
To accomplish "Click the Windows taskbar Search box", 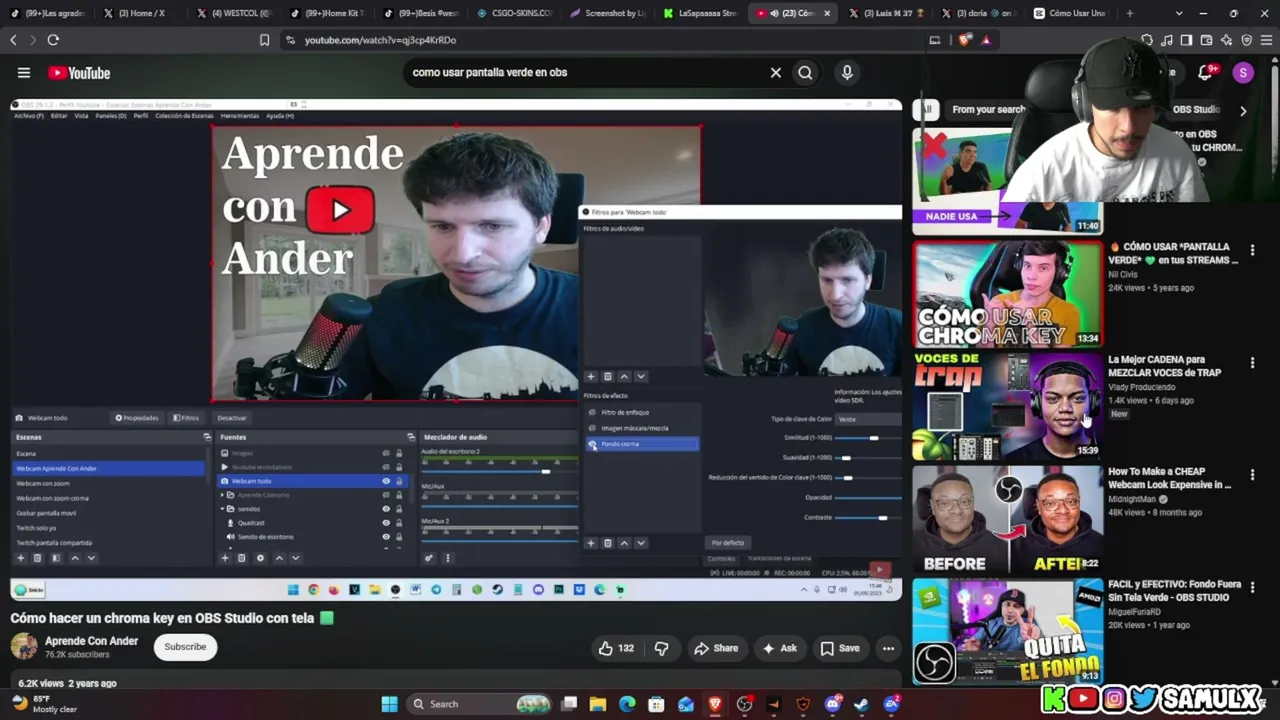I will click(x=478, y=704).
